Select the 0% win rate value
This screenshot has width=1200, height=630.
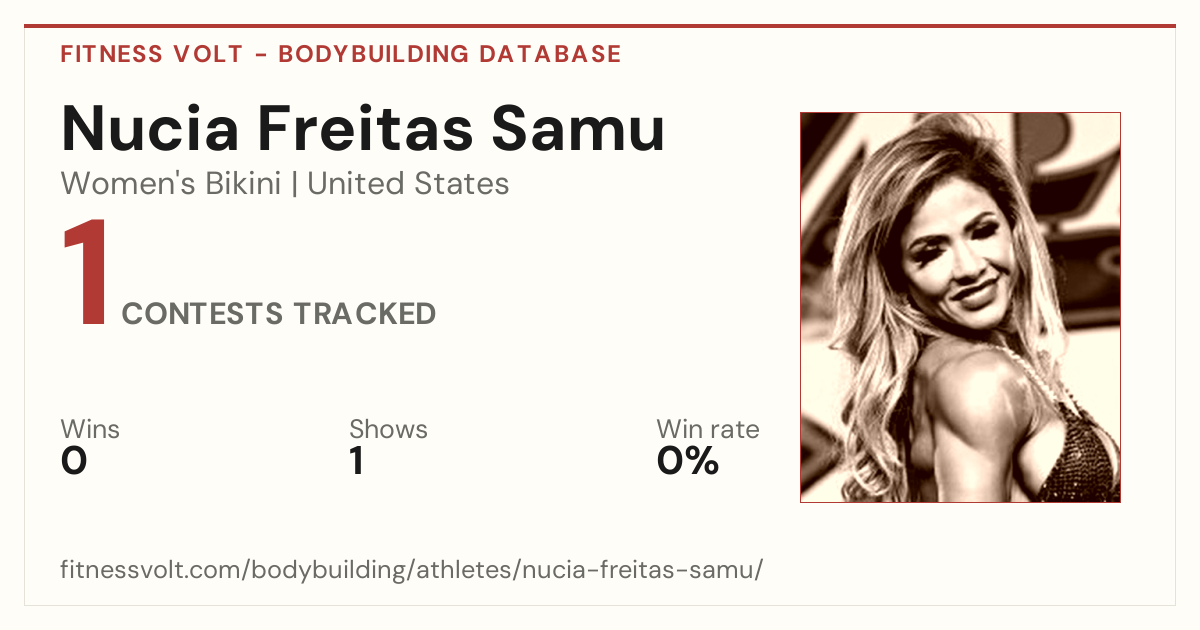[x=688, y=462]
